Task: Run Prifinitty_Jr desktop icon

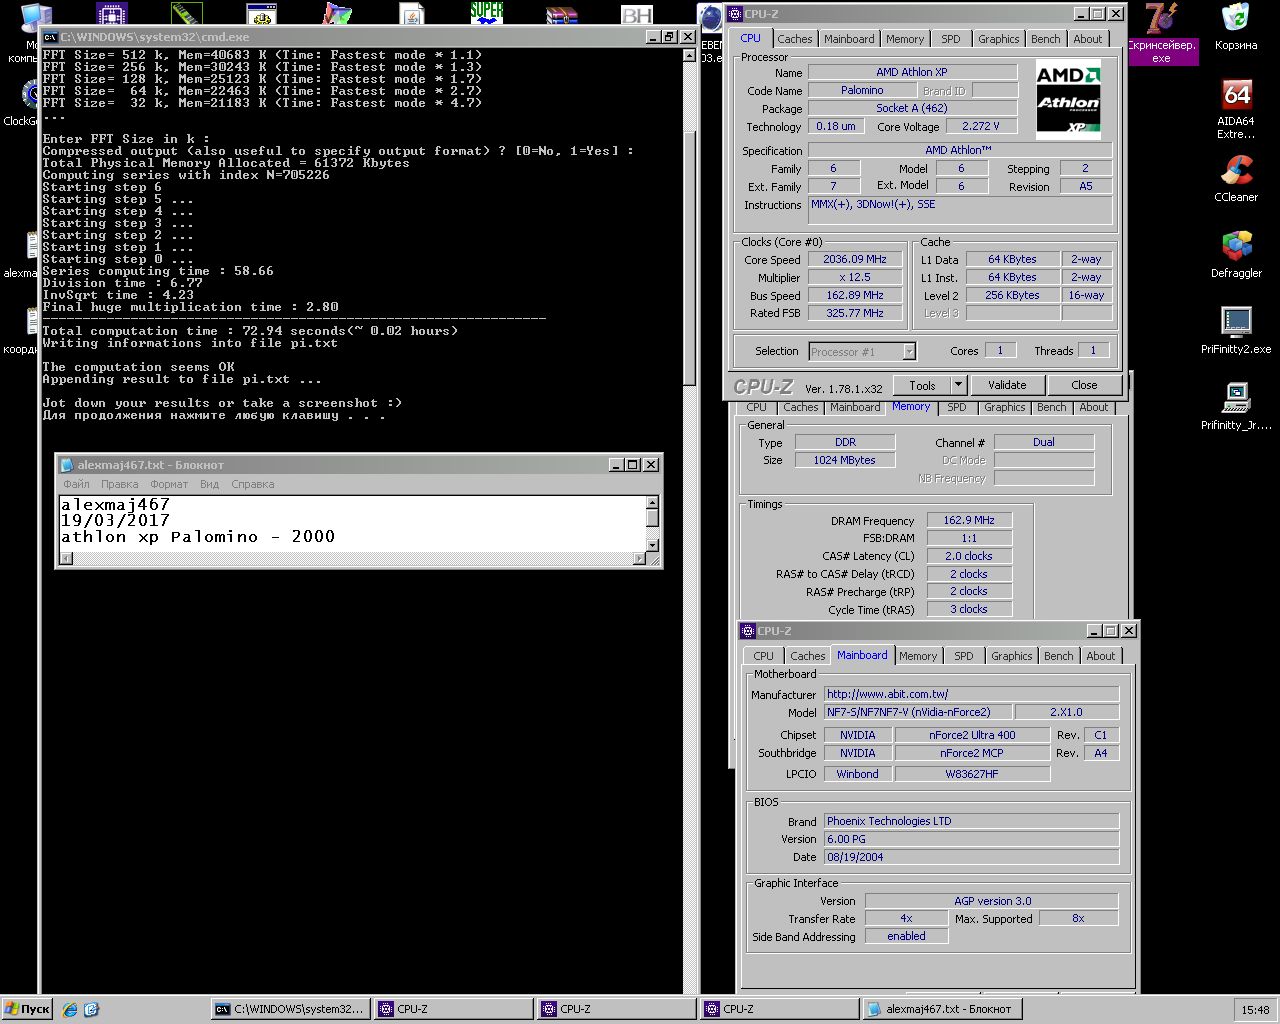Action: (1236, 408)
